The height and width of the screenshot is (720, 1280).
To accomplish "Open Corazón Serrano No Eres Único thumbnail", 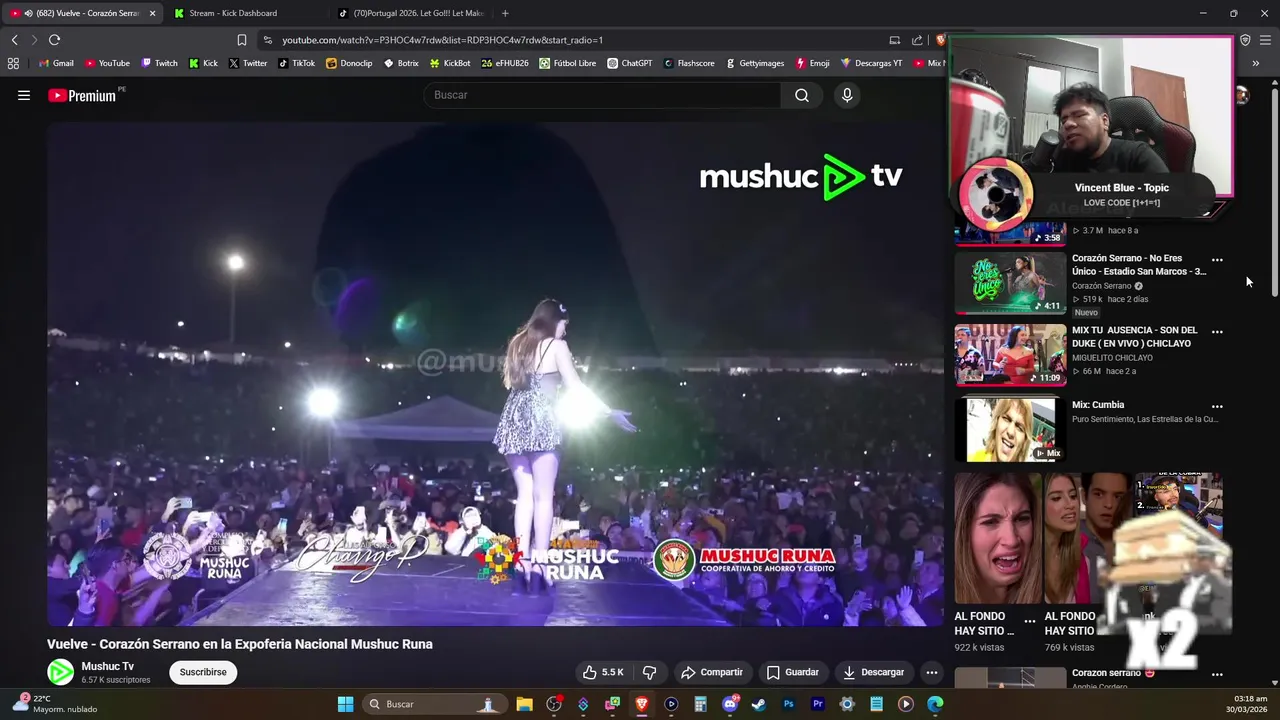I will [x=1010, y=283].
